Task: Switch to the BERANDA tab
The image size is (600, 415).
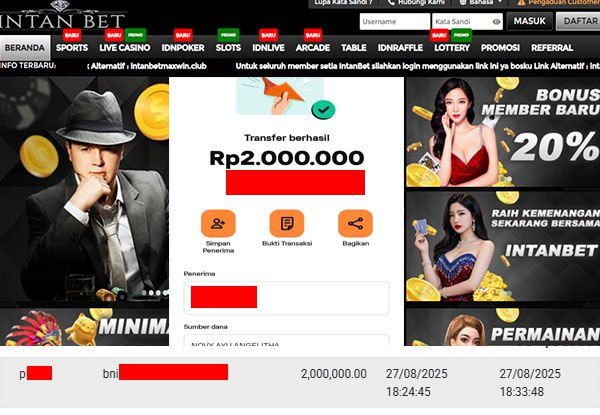Action: (x=25, y=47)
